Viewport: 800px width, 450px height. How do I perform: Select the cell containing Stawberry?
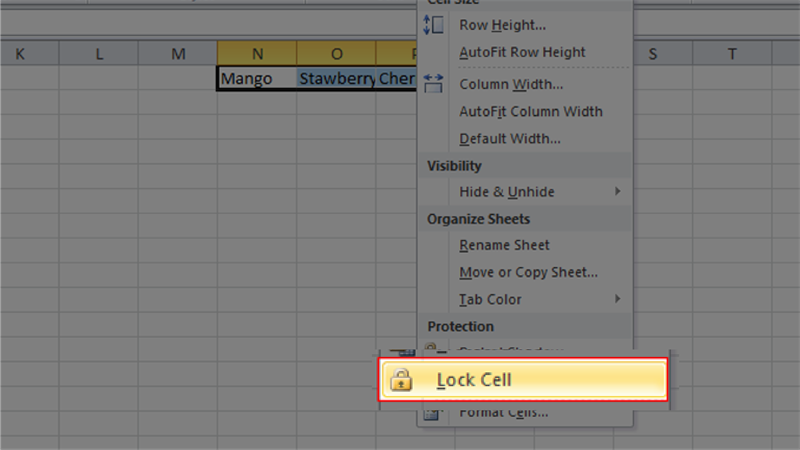[336, 79]
